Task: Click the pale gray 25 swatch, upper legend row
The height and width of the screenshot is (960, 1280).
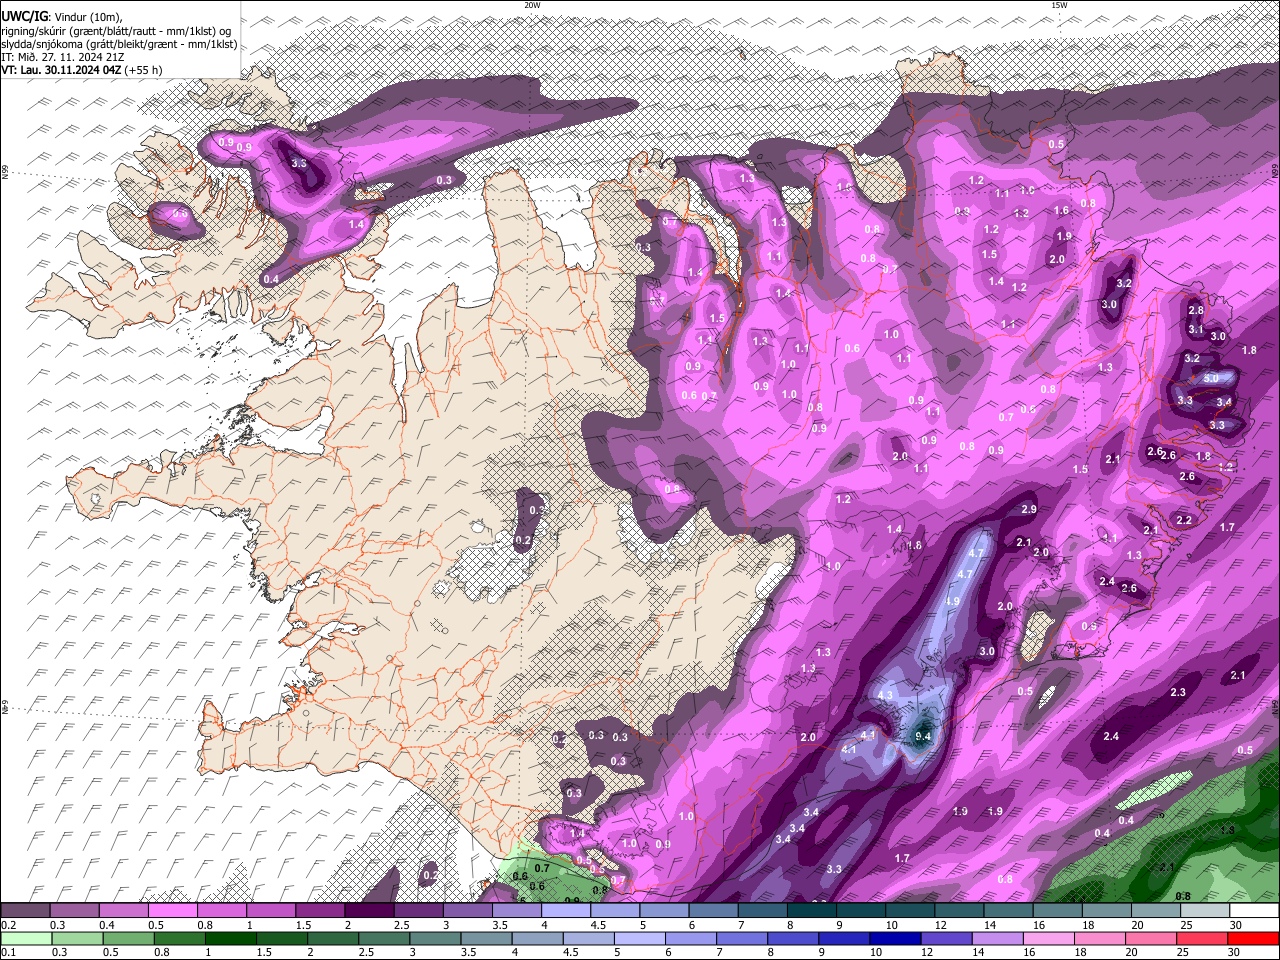Action: 1204,911
